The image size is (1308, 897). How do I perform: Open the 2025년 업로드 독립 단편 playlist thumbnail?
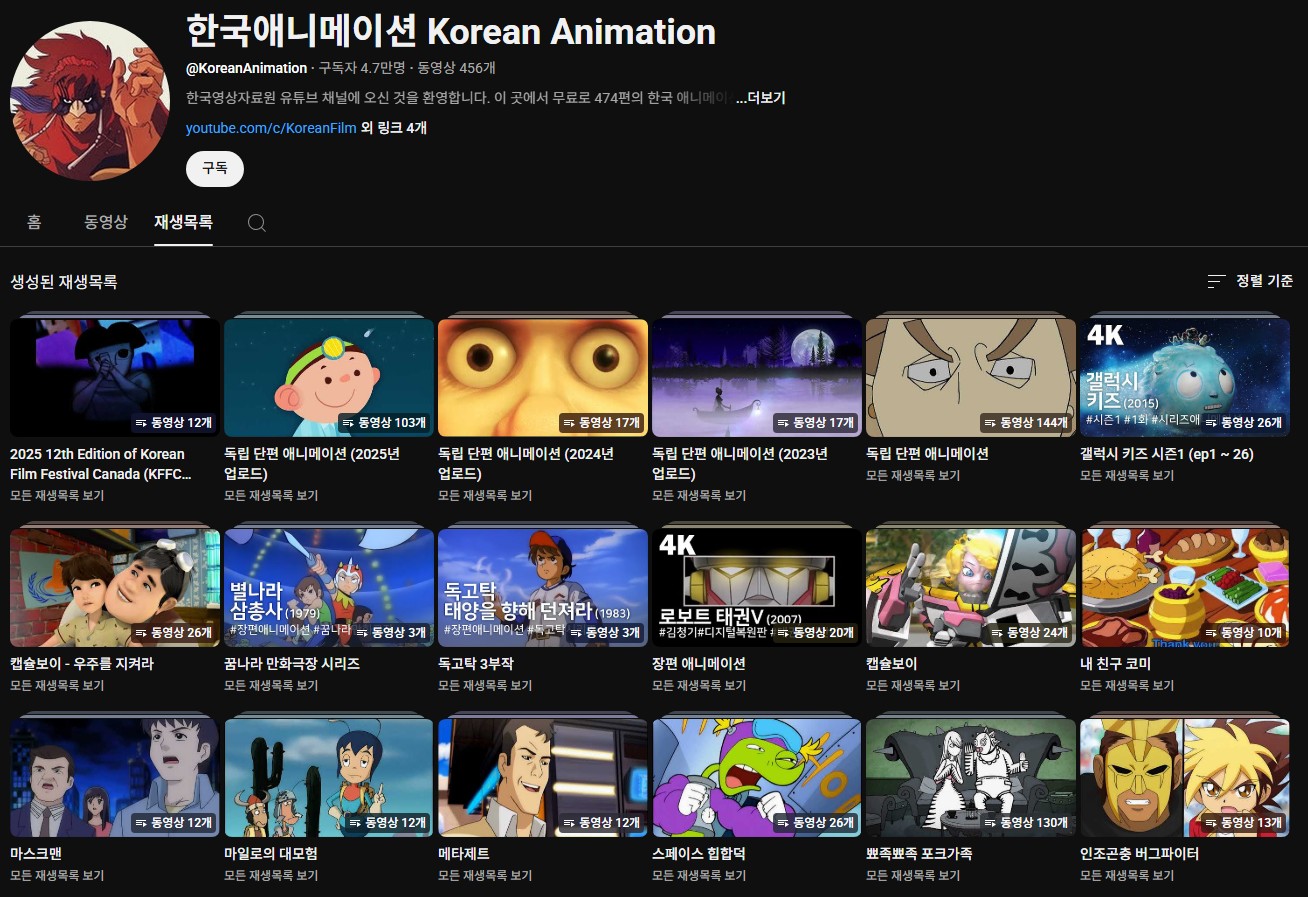329,377
